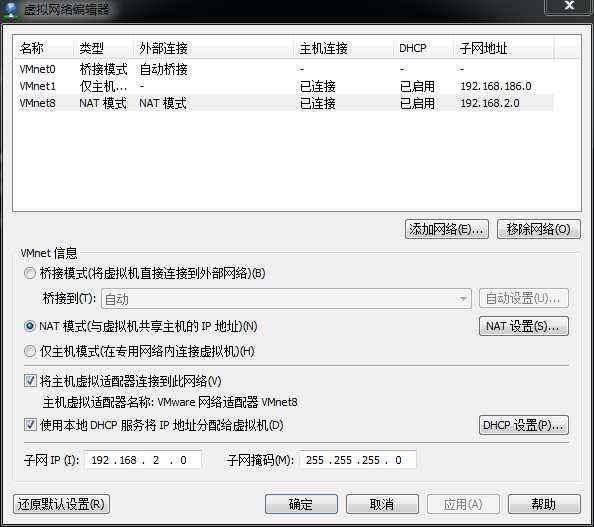Image resolution: width=594 pixels, height=527 pixels.
Task: Open DHCP 设置(P)... button
Action: pyautogui.click(x=524, y=425)
